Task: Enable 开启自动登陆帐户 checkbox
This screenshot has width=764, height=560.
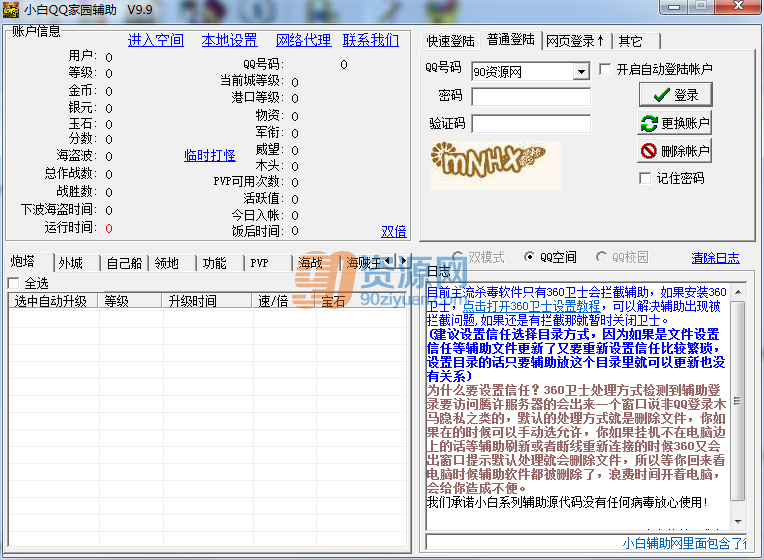Action: 605,69
